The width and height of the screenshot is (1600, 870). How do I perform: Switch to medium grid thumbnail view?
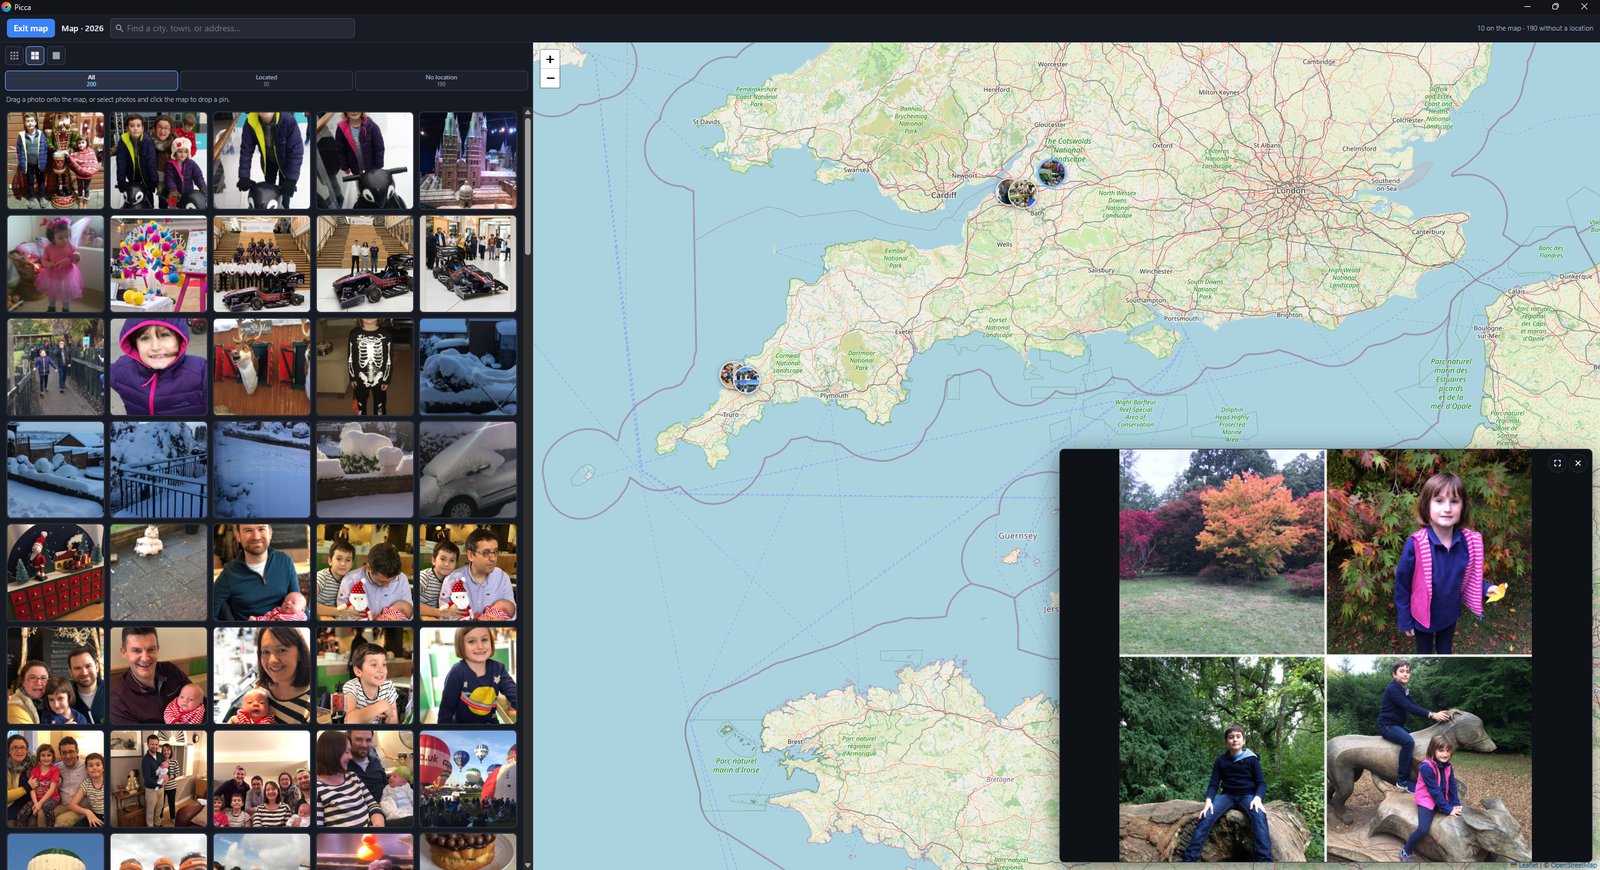click(35, 56)
